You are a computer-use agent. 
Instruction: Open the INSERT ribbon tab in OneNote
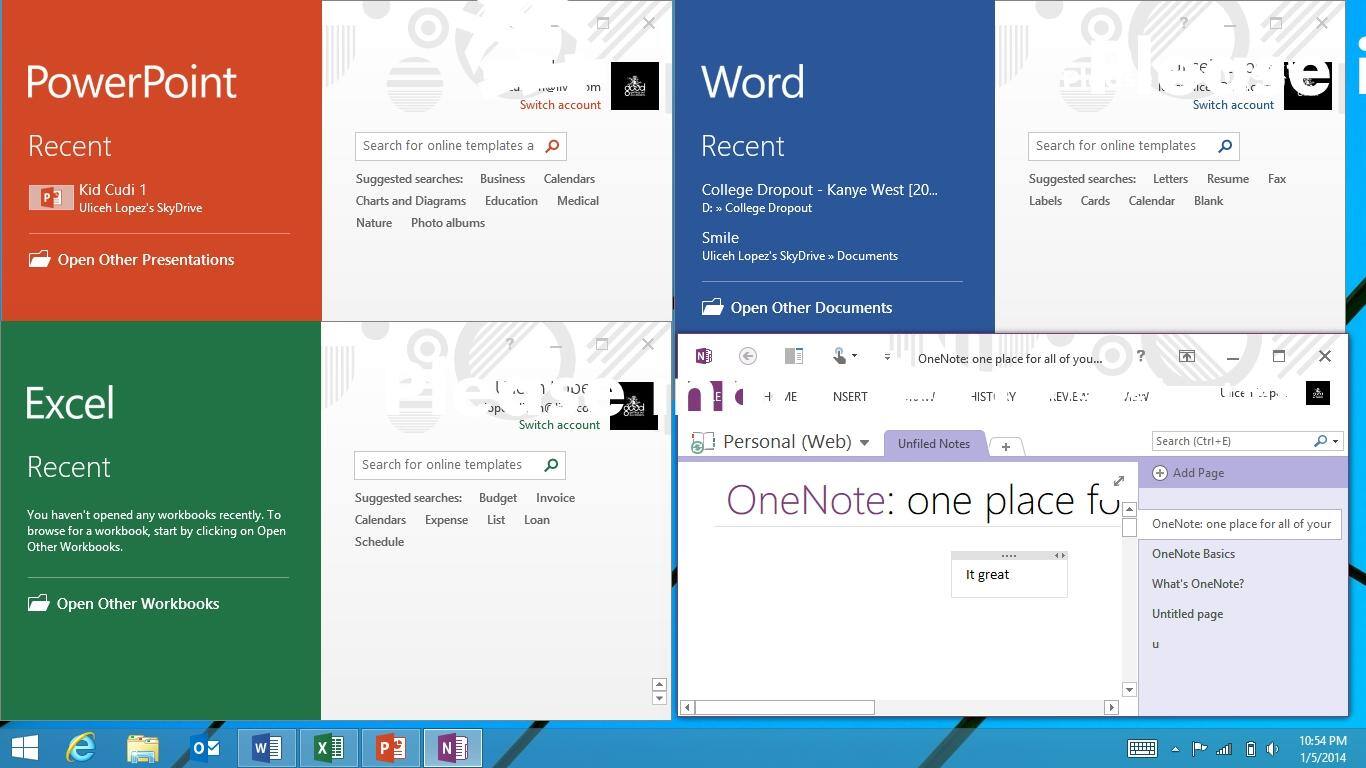click(x=849, y=397)
